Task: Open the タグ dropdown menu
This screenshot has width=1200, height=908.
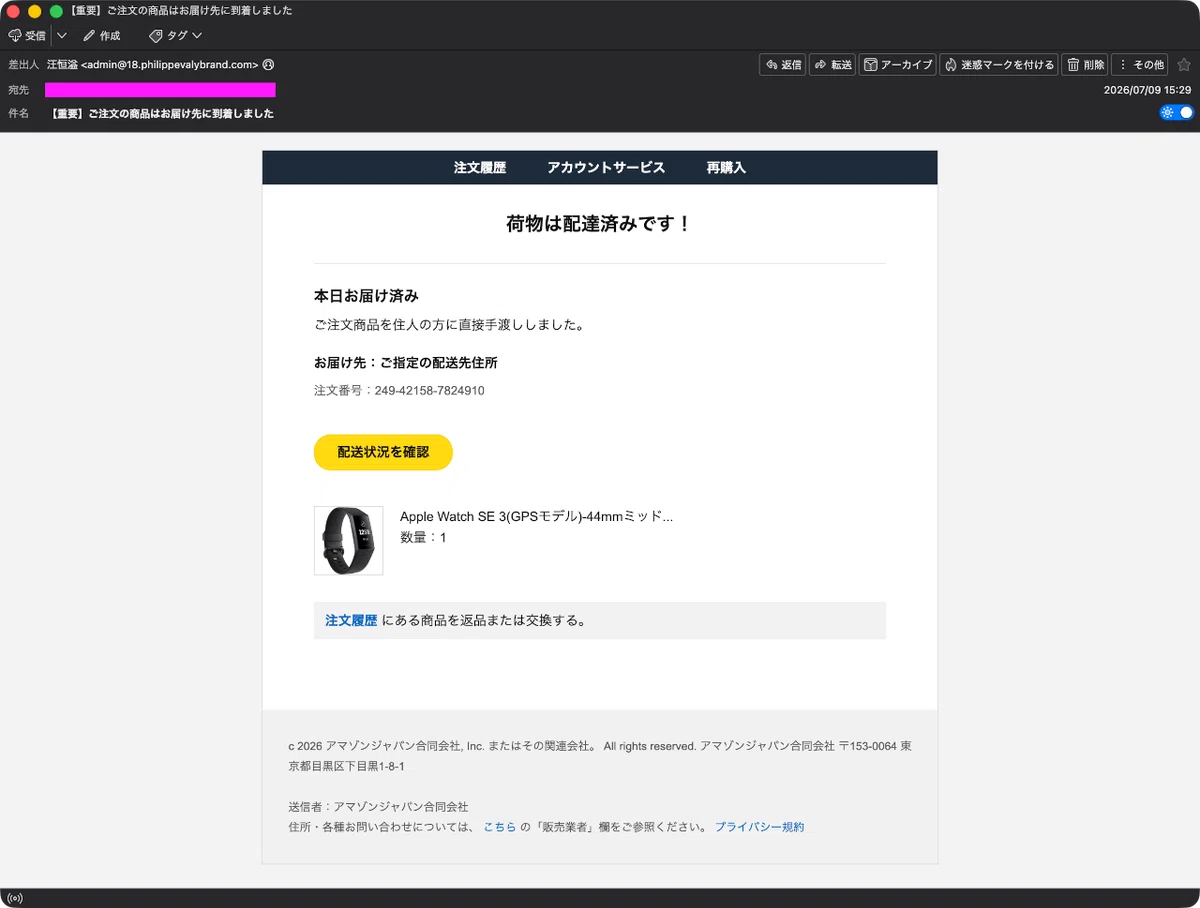Action: 175,36
